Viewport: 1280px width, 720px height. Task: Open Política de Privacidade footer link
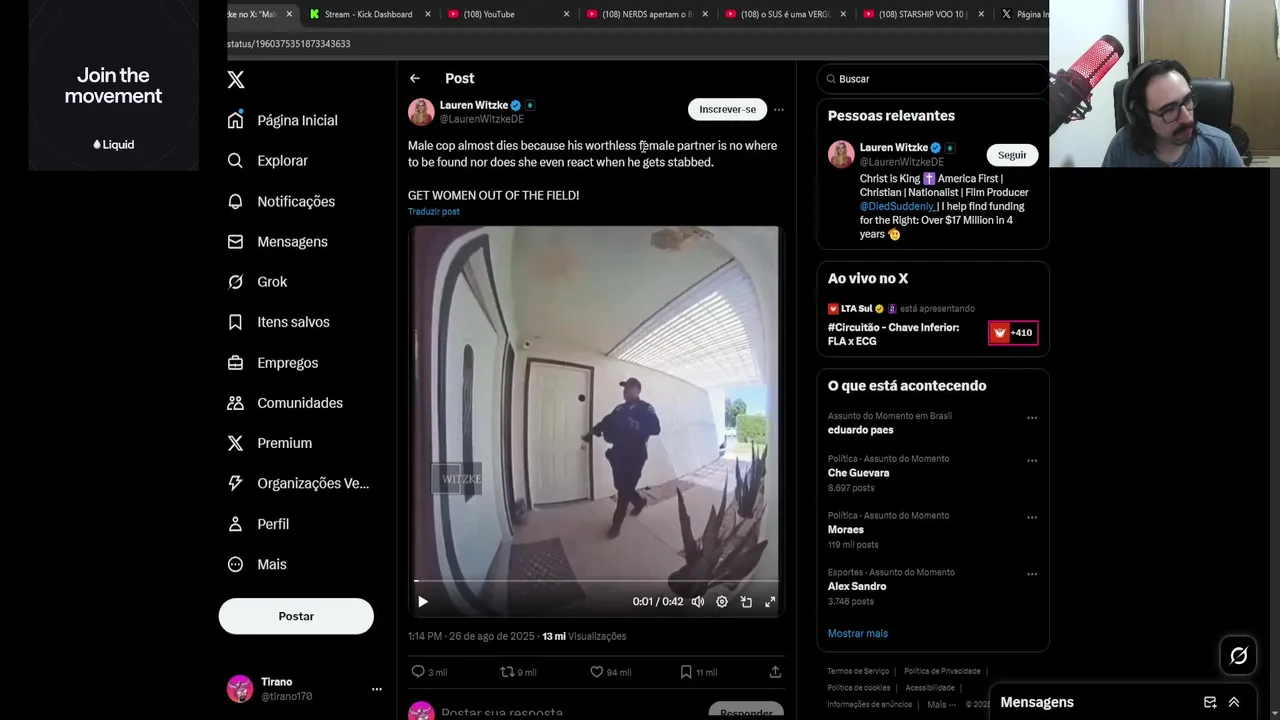[942, 671]
